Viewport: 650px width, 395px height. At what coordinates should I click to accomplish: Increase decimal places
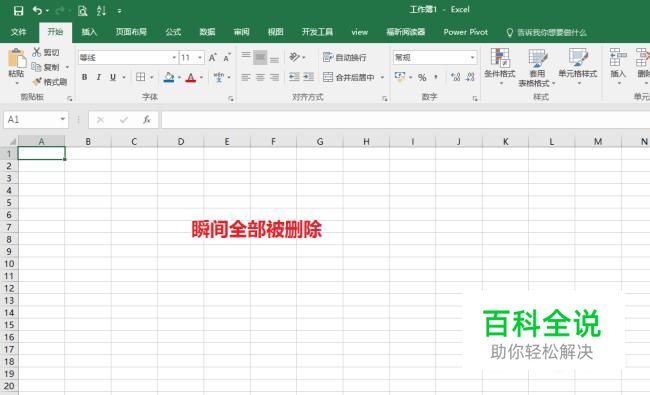pos(456,77)
